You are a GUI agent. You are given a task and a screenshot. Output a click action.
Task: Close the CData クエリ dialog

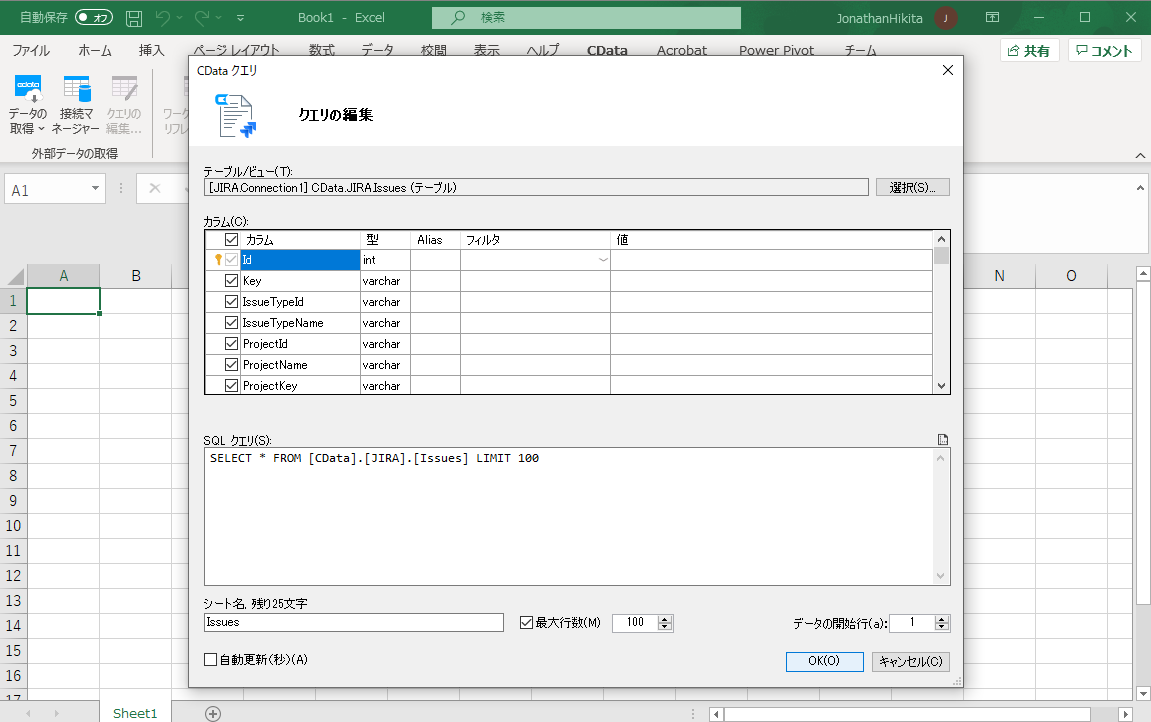click(x=948, y=70)
